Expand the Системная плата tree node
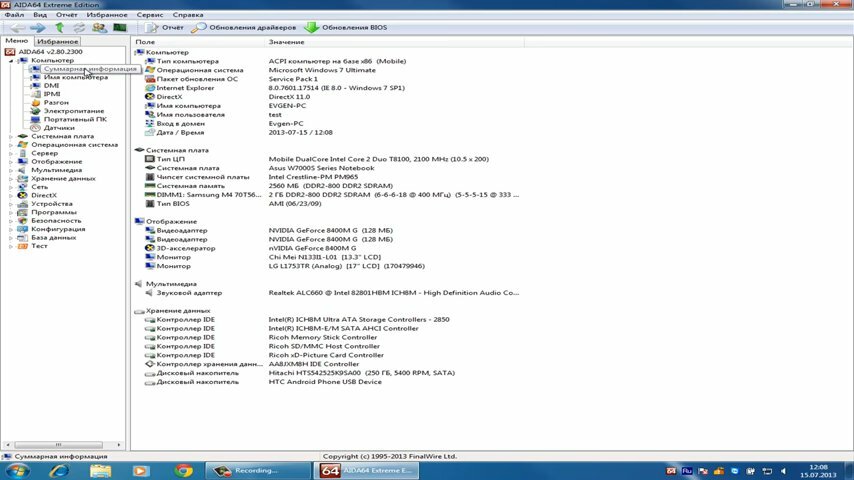Image resolution: width=854 pixels, height=480 pixels. coord(11,136)
